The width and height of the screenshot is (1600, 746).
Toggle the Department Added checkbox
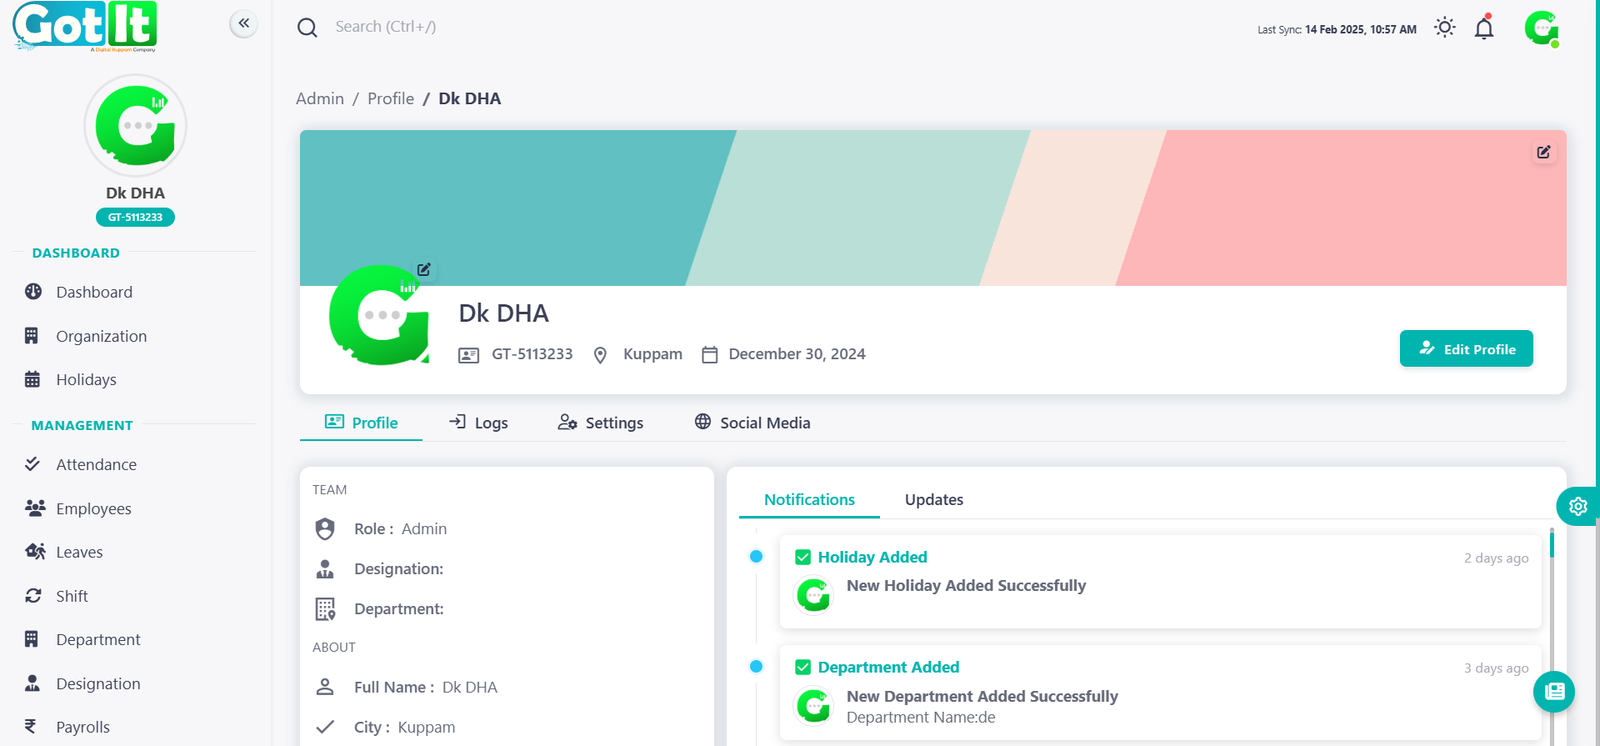pos(803,667)
